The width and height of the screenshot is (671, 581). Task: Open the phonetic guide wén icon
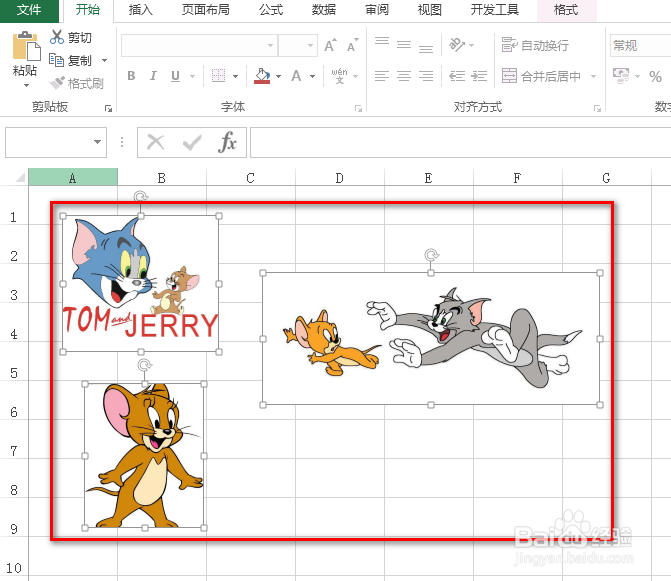339,76
